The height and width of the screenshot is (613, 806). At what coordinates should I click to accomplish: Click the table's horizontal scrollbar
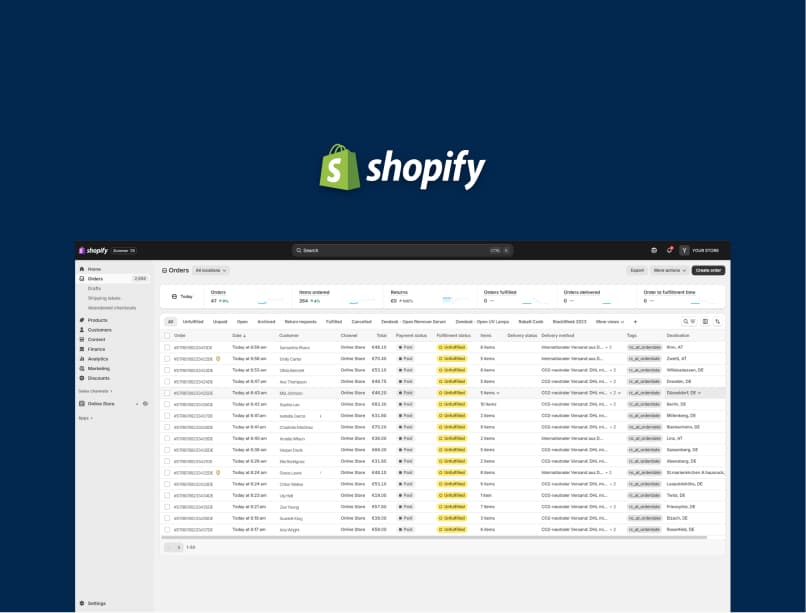pyautogui.click(x=434, y=538)
